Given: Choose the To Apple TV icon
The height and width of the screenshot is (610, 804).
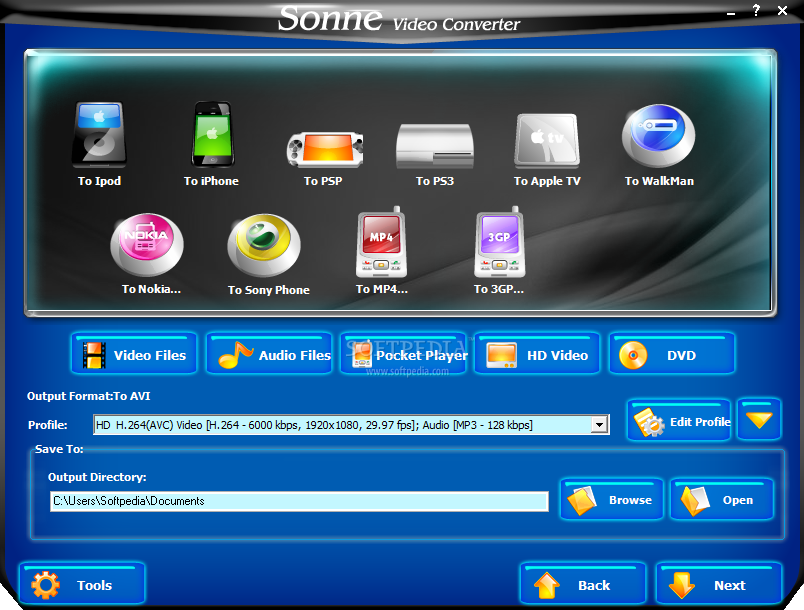Looking at the screenshot, I should 547,141.
